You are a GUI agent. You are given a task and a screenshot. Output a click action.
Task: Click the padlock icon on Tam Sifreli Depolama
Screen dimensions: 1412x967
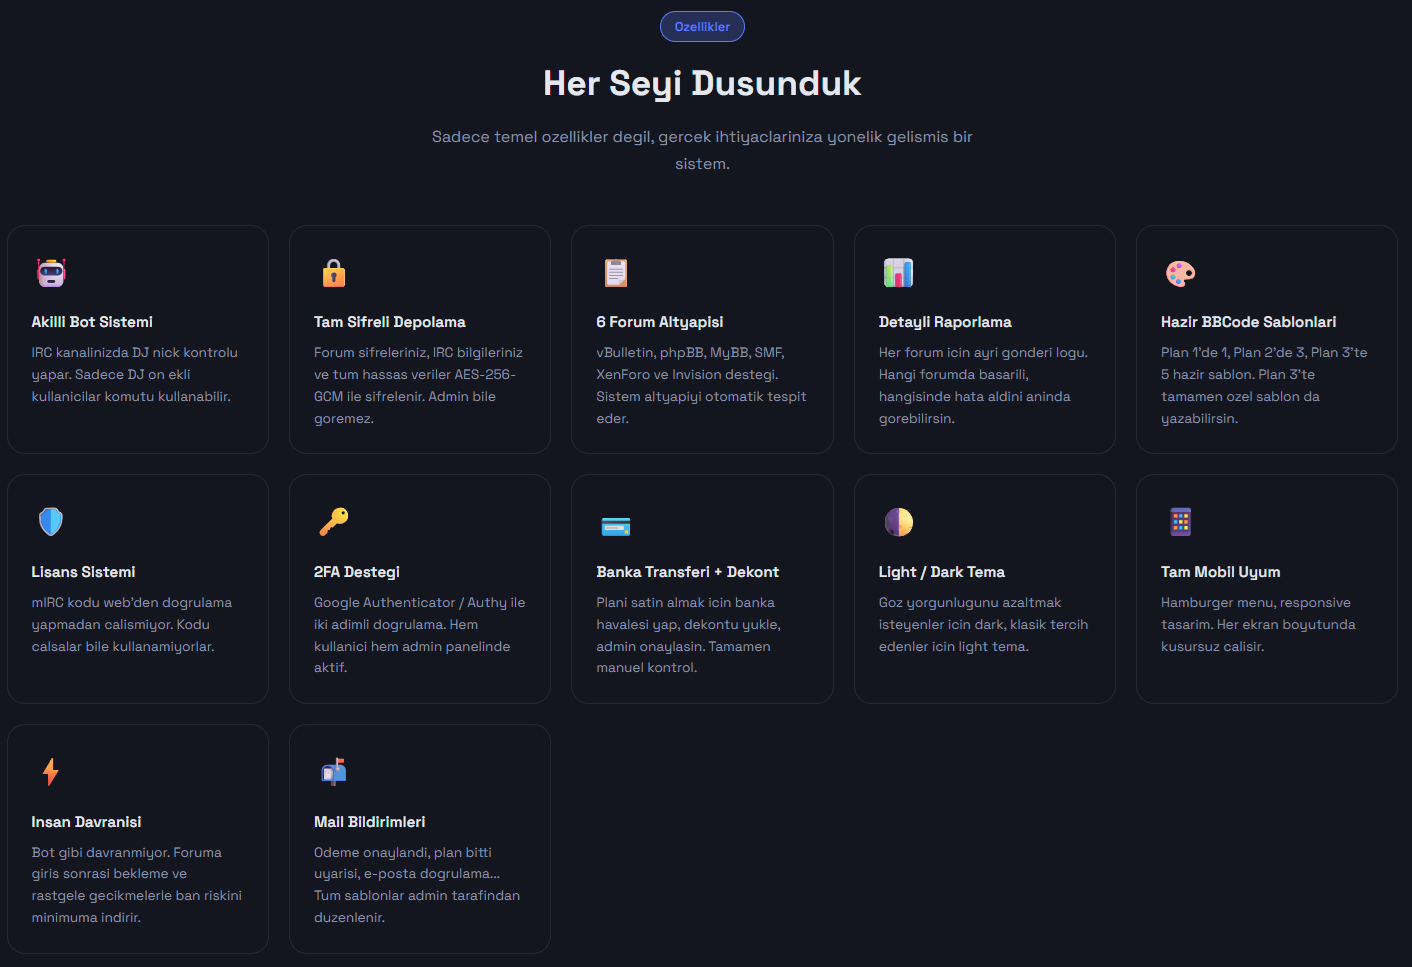[x=334, y=273]
